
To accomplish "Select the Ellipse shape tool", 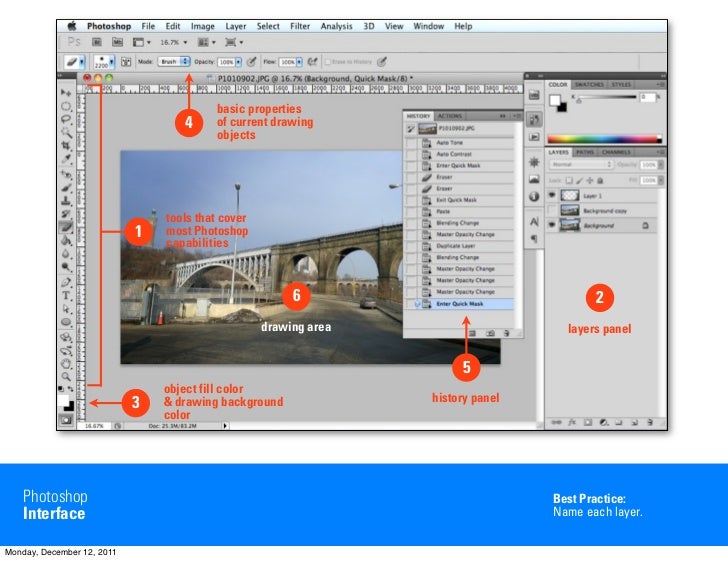I will [x=66, y=322].
